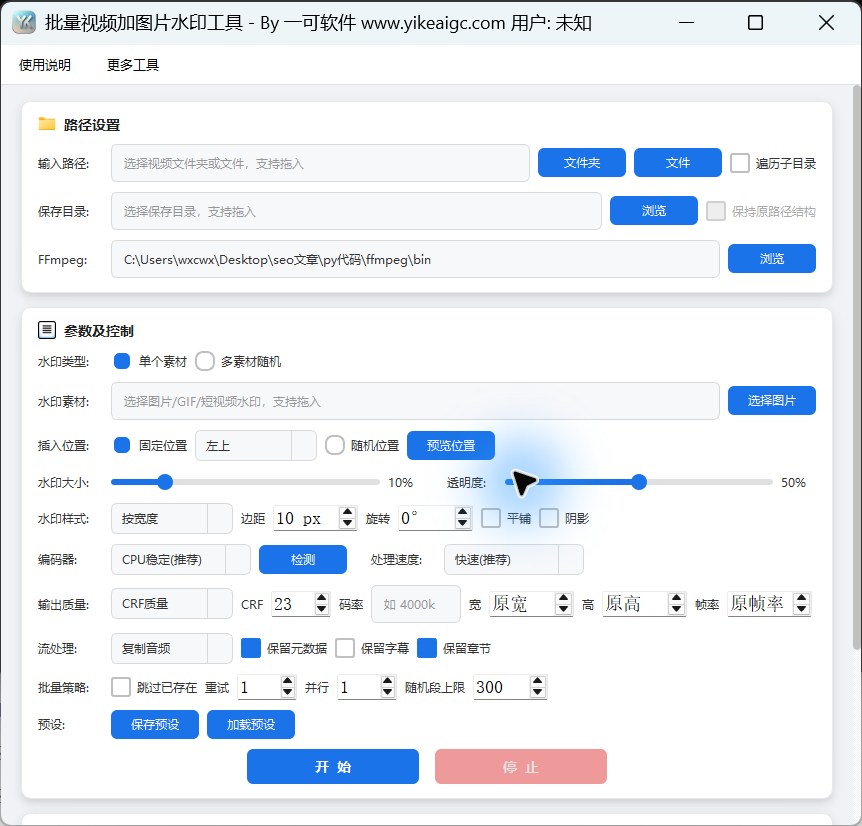Click the 码率 bitrate input field

click(x=416, y=604)
